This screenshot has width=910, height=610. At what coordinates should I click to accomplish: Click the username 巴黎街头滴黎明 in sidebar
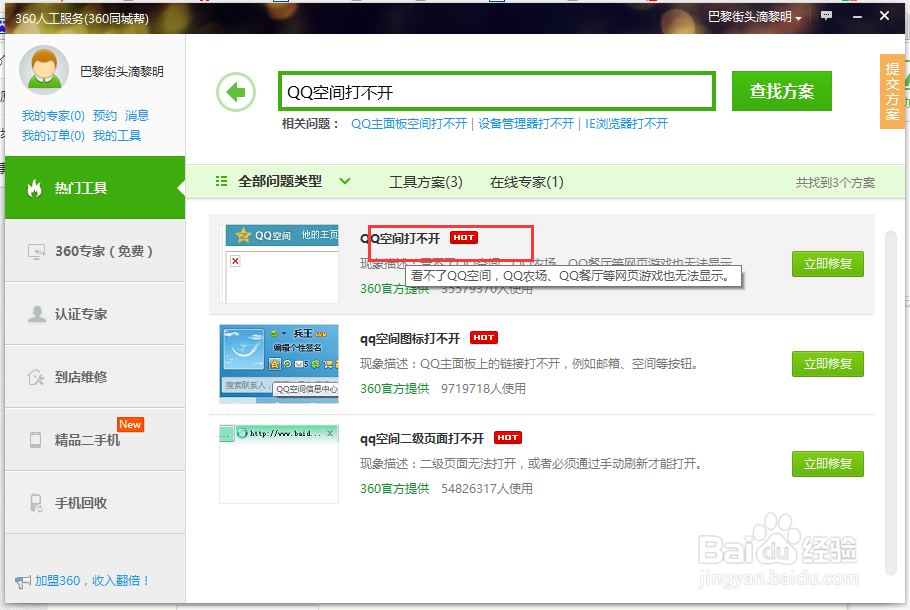pos(122,71)
